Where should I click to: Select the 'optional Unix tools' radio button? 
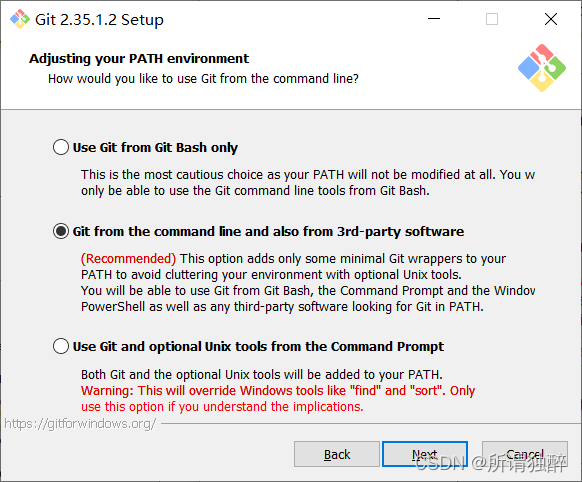[61, 346]
